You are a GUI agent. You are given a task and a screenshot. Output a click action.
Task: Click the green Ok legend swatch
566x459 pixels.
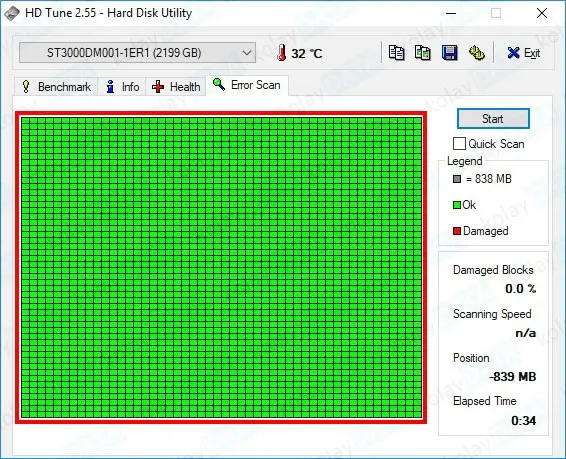(457, 205)
